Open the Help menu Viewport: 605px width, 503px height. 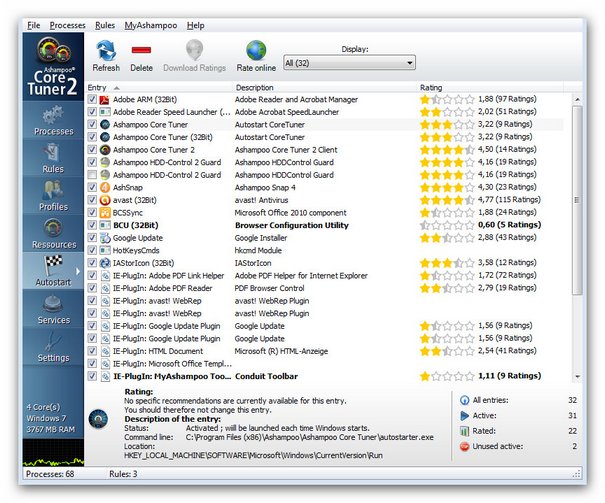[196, 25]
